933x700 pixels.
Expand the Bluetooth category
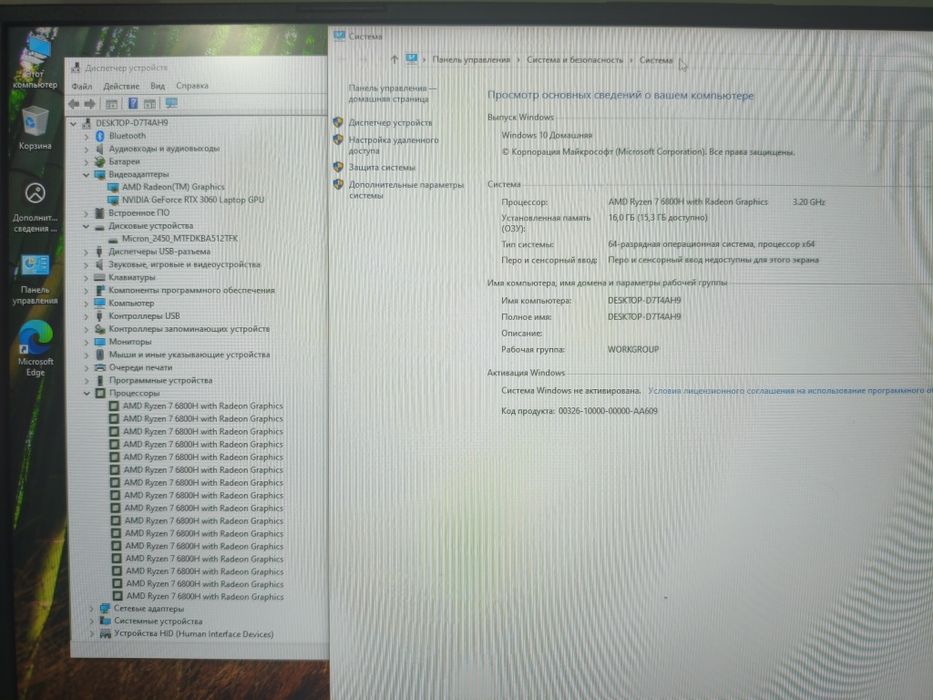click(86, 136)
